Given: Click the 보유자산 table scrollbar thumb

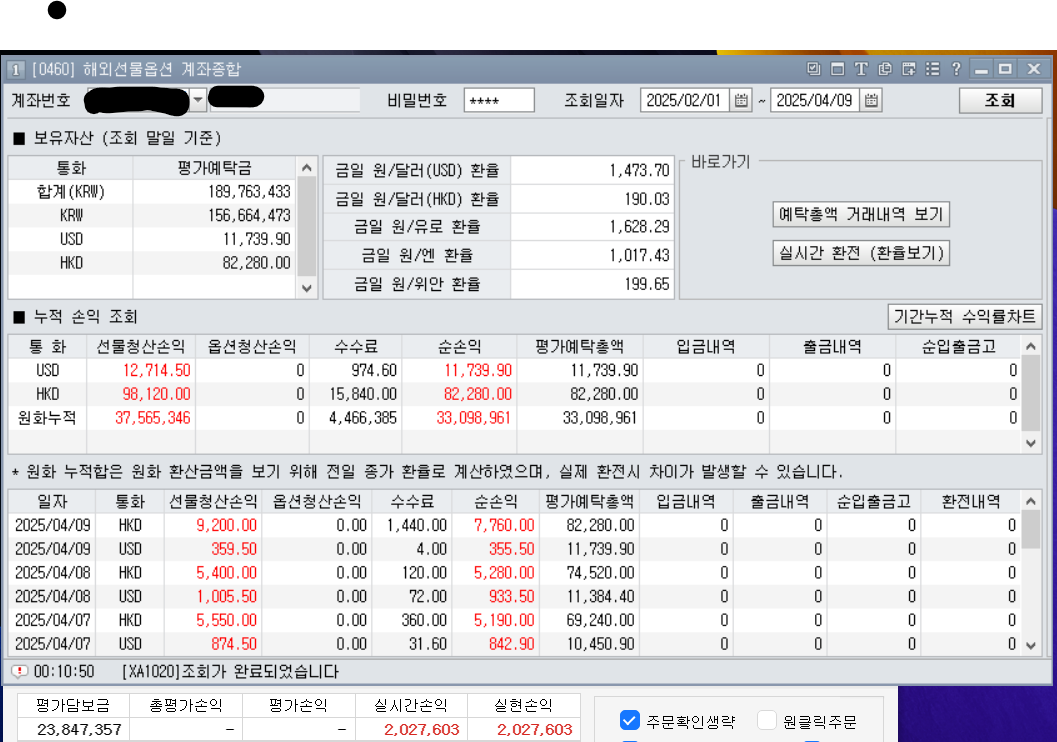Looking at the screenshot, I should 307,226.
